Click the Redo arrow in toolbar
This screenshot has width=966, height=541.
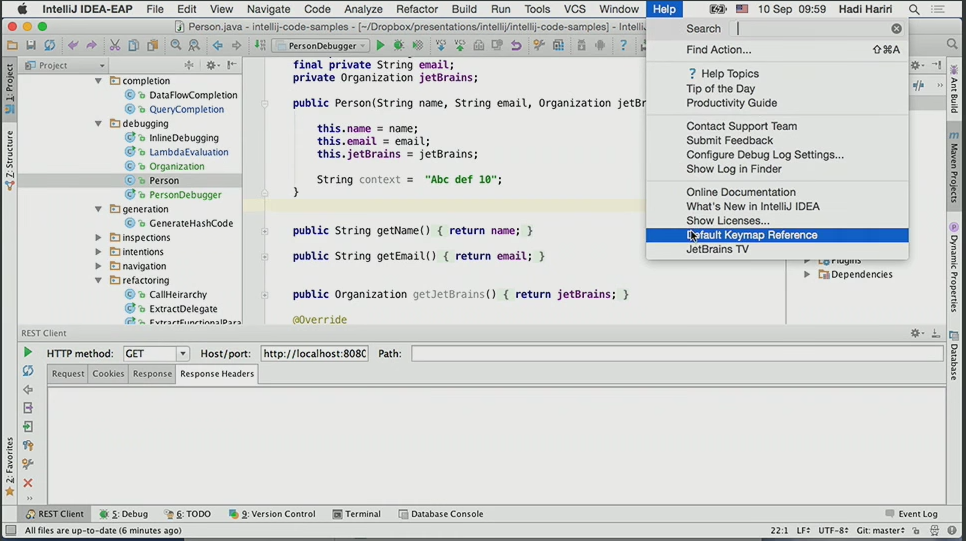click(91, 46)
